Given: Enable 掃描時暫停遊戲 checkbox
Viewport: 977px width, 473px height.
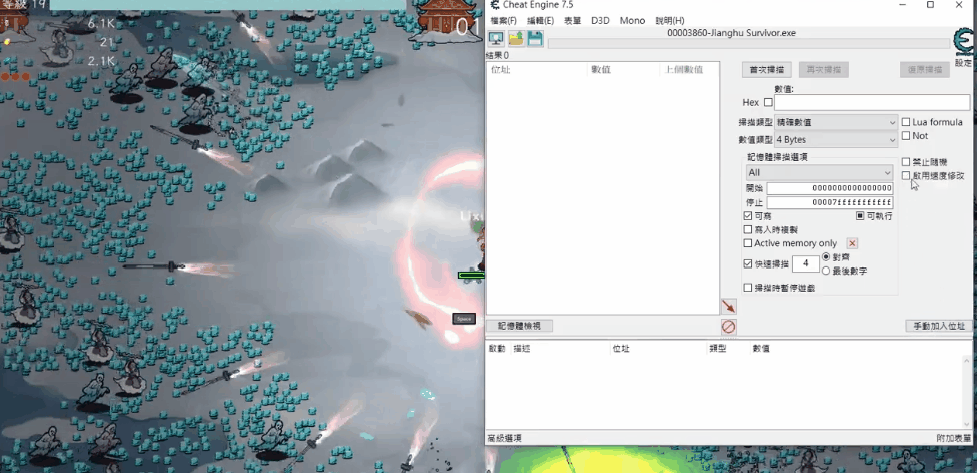Looking at the screenshot, I should click(x=748, y=288).
